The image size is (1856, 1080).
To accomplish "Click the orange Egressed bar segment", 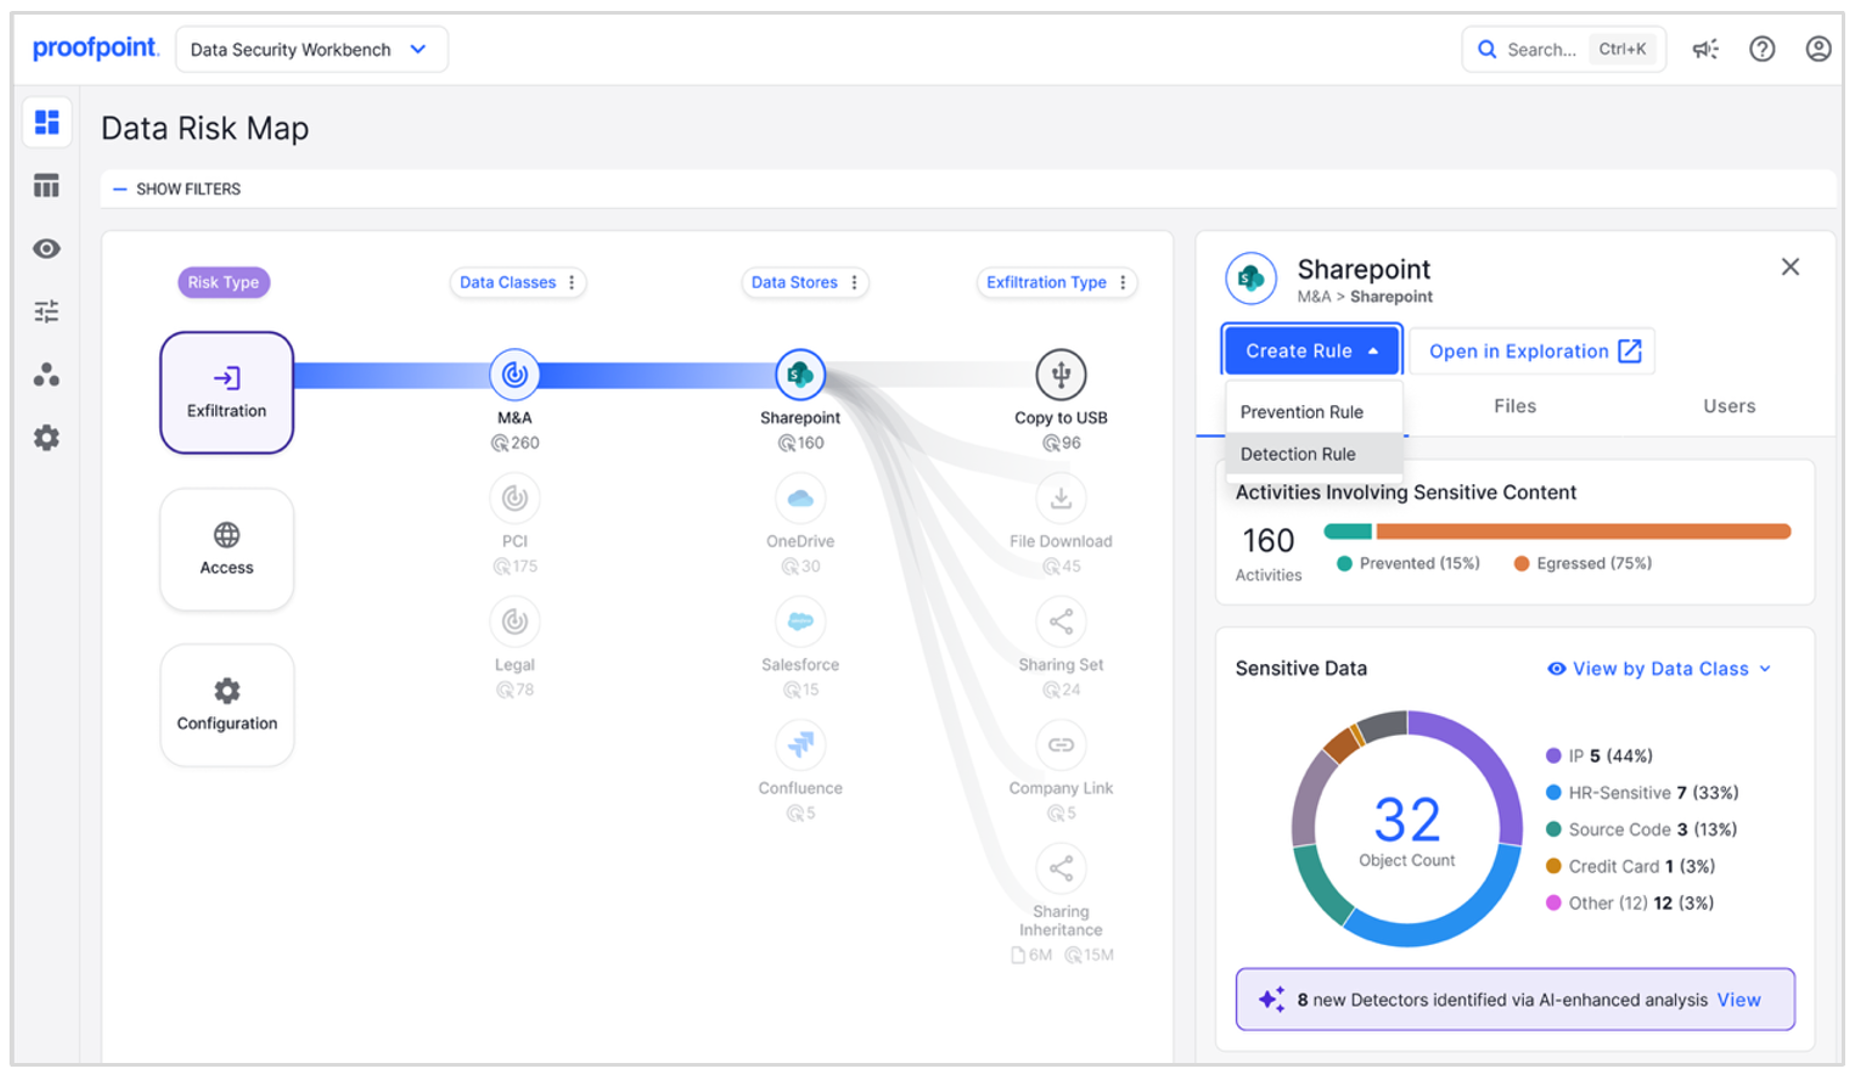I will (1582, 532).
